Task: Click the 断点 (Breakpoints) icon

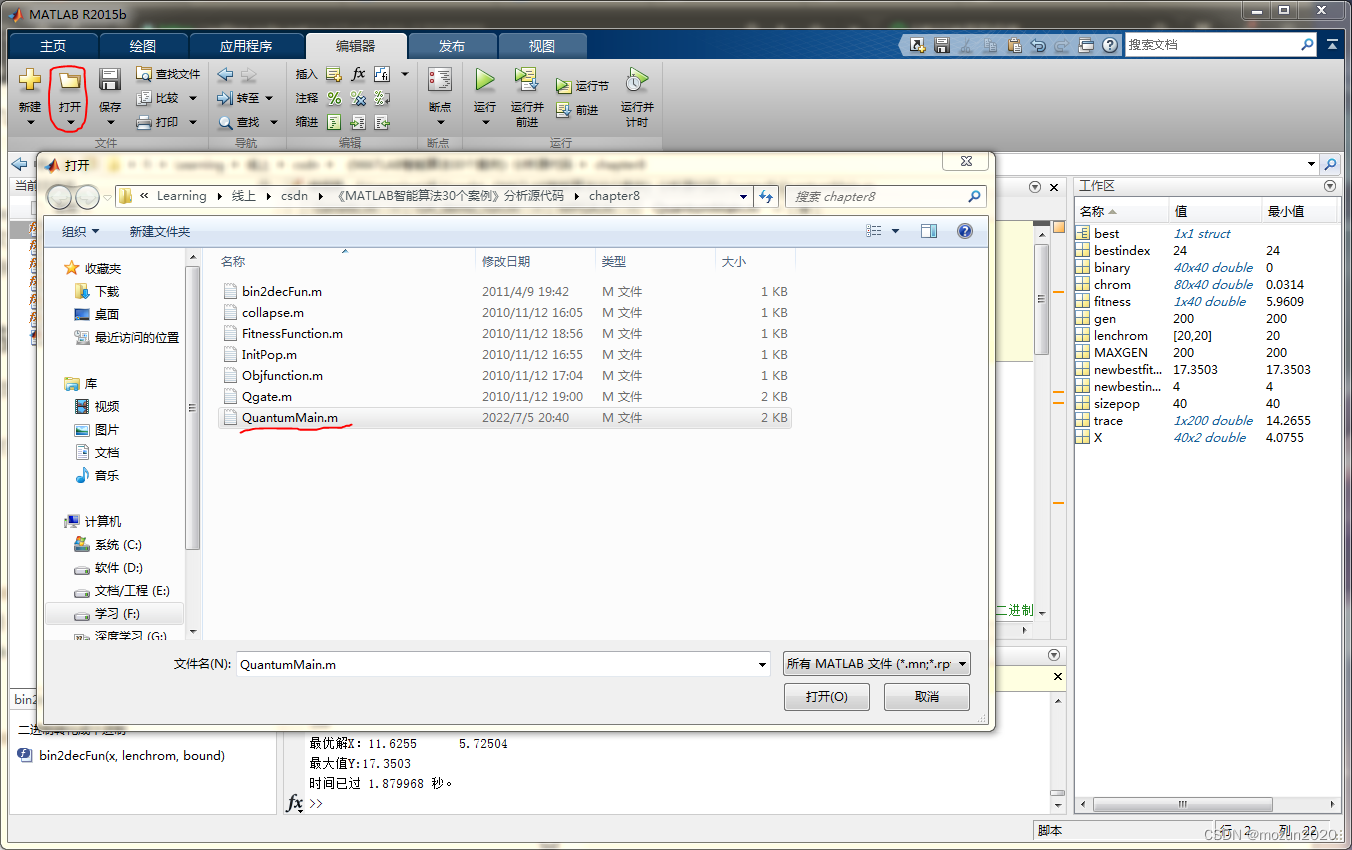Action: click(440, 81)
